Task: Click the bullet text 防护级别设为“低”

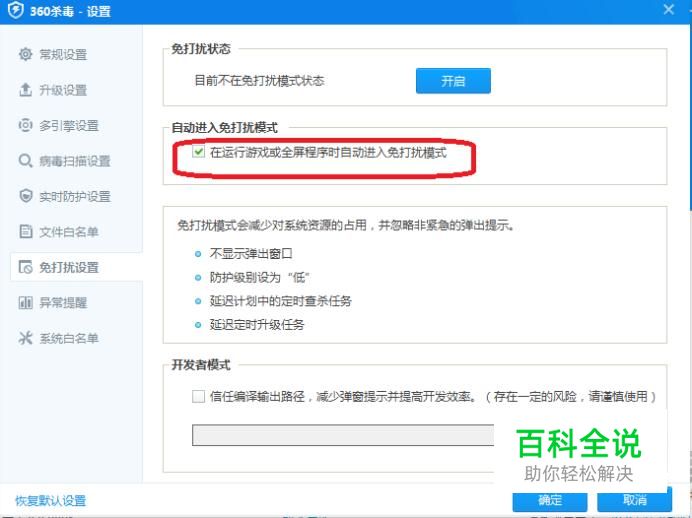Action: point(260,278)
